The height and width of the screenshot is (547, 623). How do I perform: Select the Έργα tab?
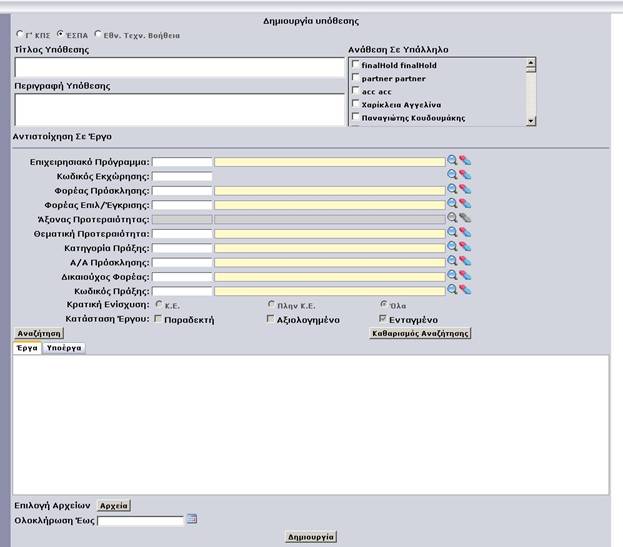25,348
